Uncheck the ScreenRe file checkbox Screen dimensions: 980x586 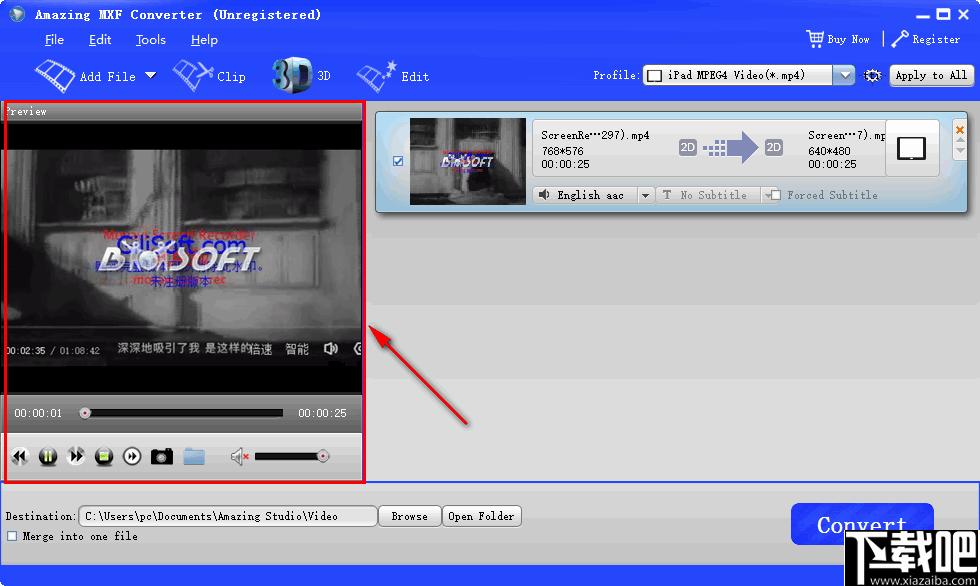coord(398,161)
